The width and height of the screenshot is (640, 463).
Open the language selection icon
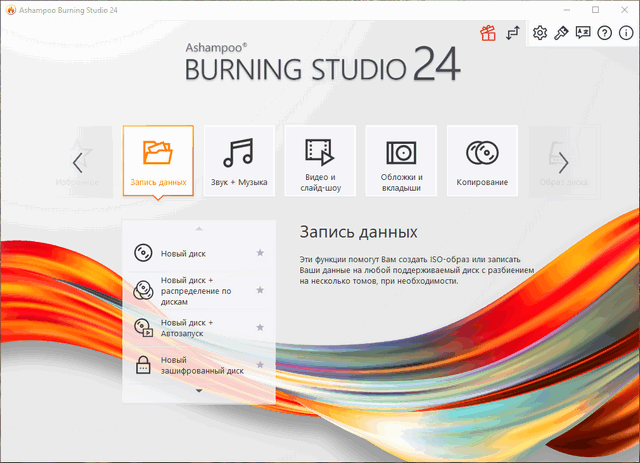pyautogui.click(x=583, y=33)
